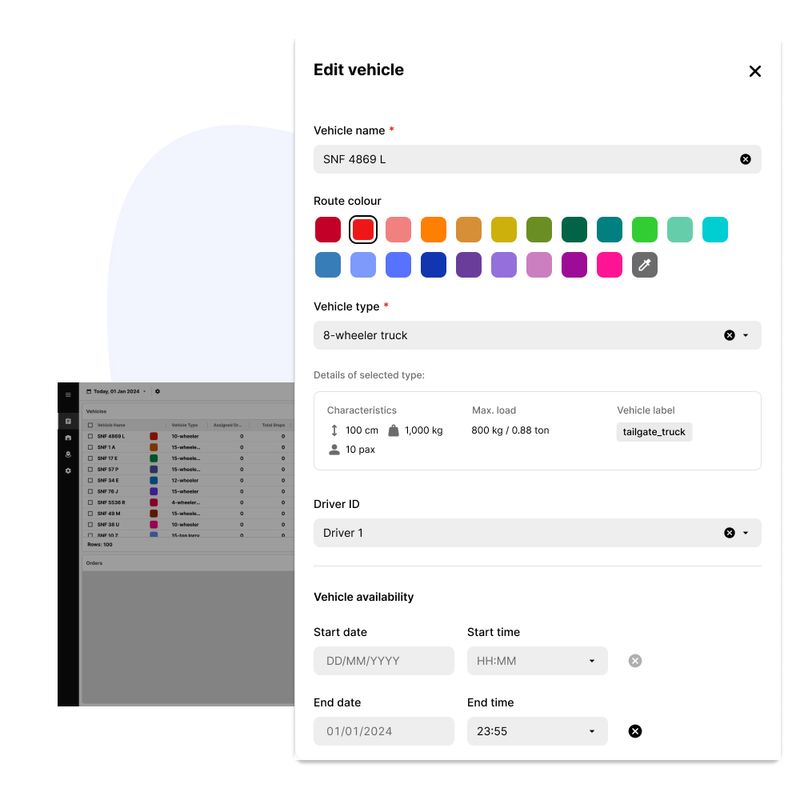Open the settings gear in the background sidebar
Screen dimensions: 800x800
(x=68, y=470)
